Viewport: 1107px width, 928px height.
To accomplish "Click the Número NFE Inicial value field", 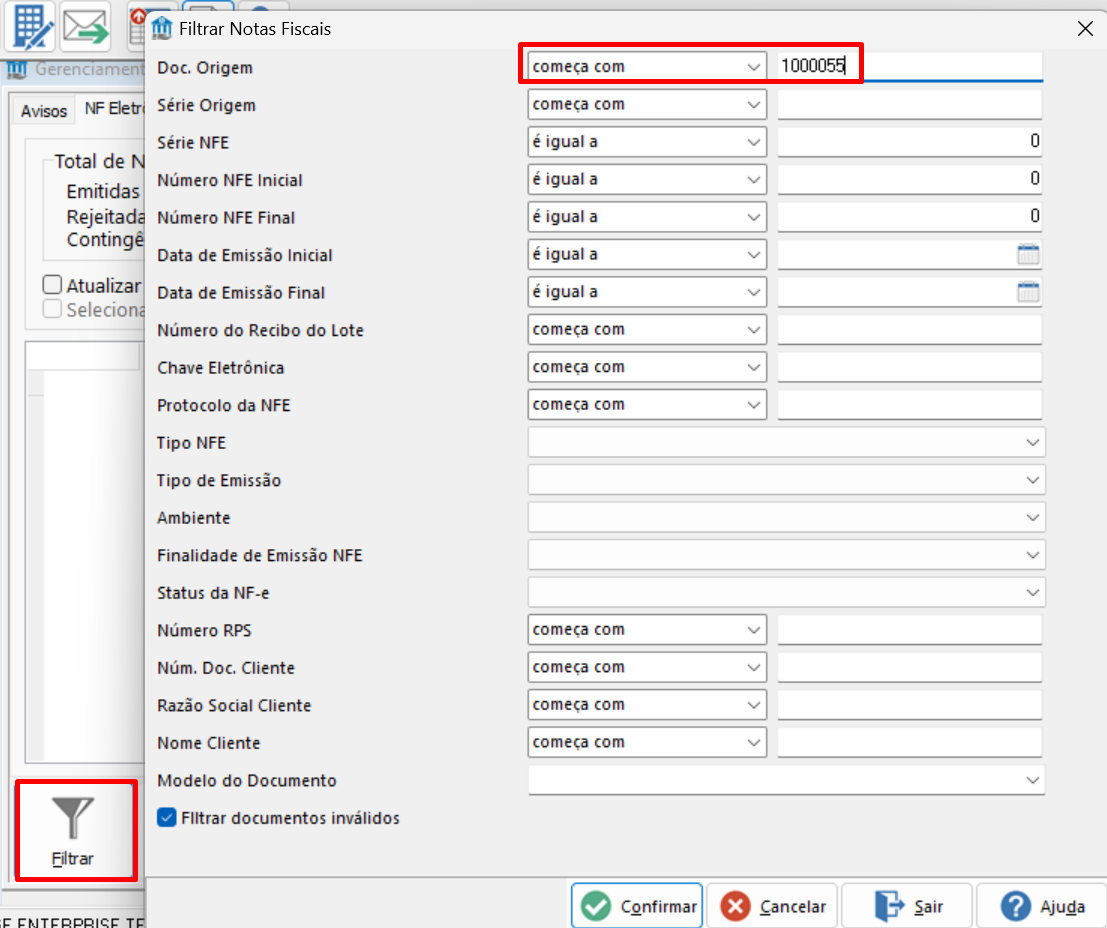I will (x=909, y=179).
